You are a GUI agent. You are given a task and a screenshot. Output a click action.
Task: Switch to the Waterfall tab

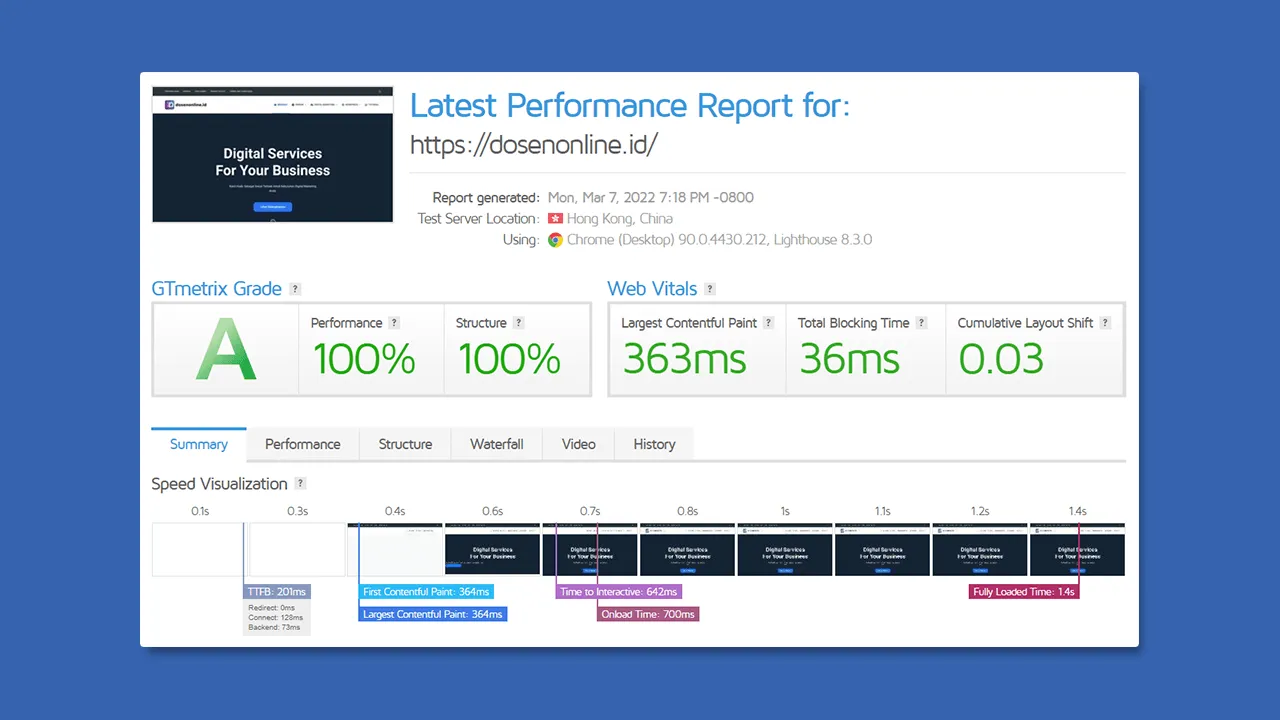(x=496, y=444)
